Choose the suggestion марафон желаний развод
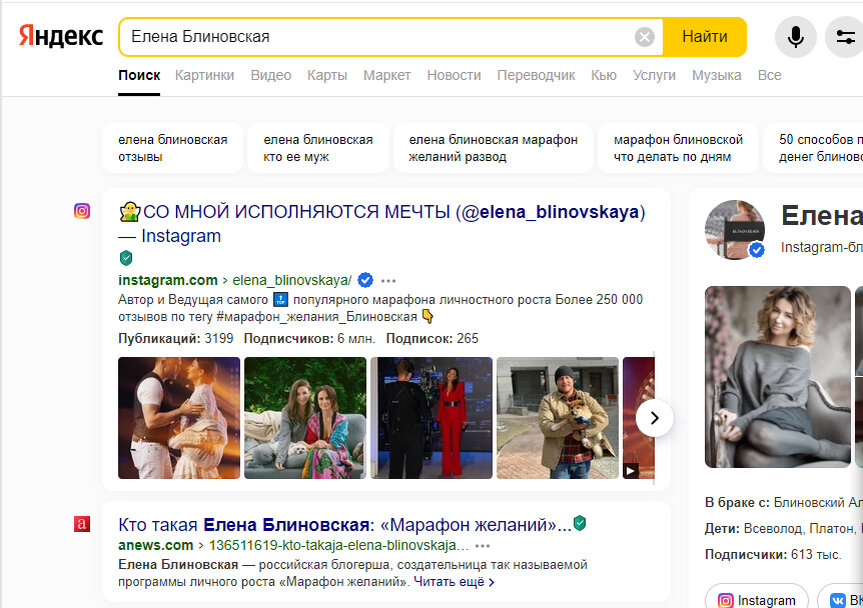The image size is (863, 608). (493, 148)
